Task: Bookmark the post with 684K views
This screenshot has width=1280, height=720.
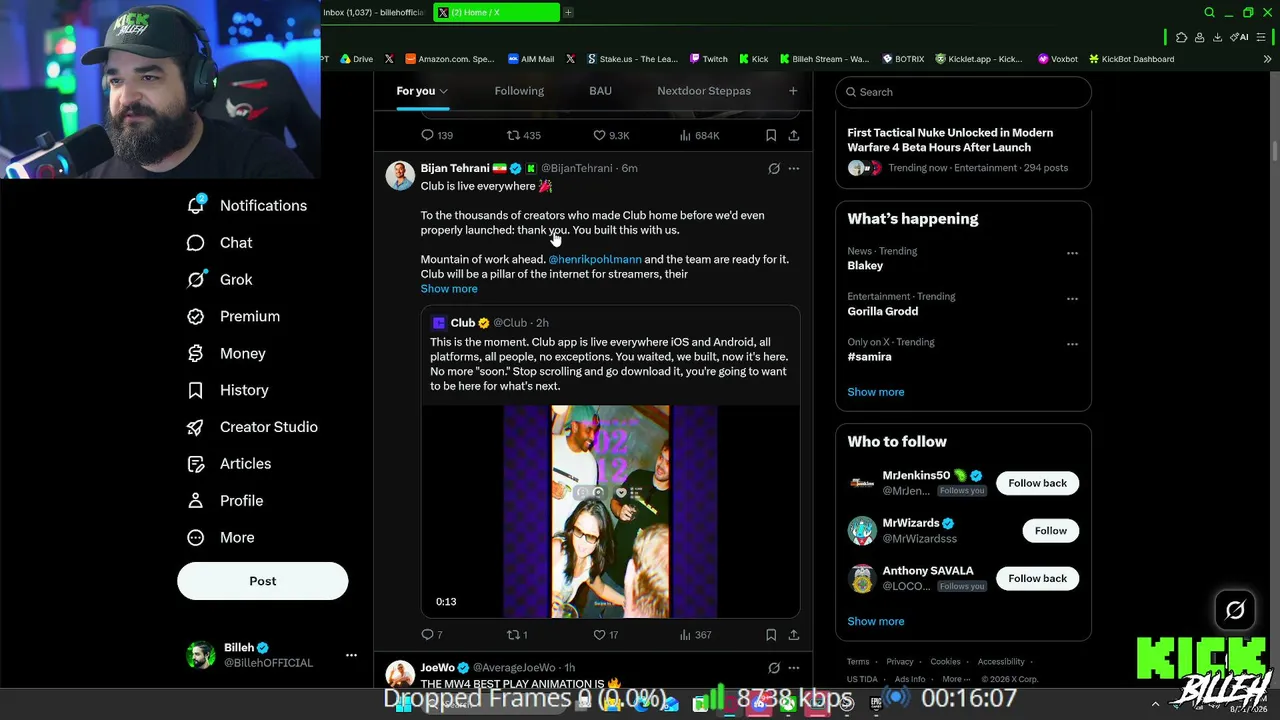Action: coord(771,135)
